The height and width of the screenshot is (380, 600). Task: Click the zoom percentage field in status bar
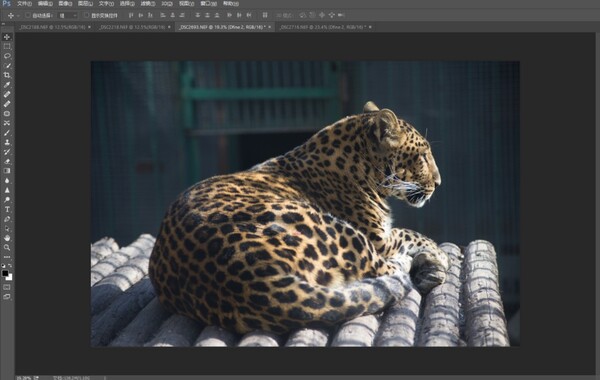[x=24, y=378]
